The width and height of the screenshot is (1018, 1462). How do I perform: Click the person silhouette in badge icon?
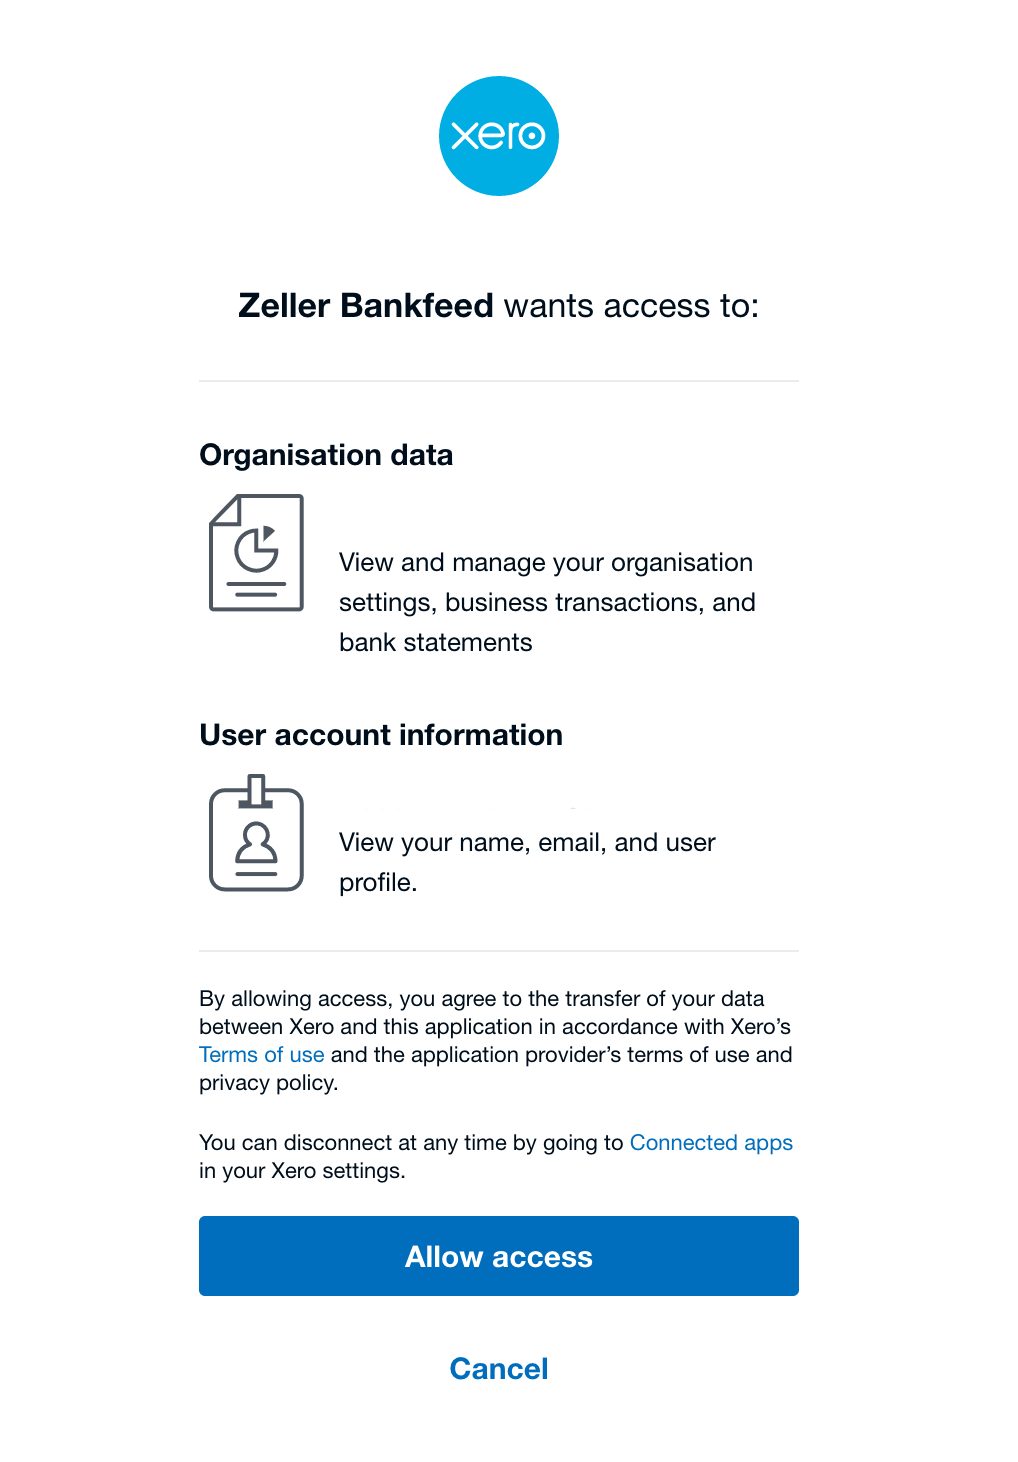coord(256,843)
